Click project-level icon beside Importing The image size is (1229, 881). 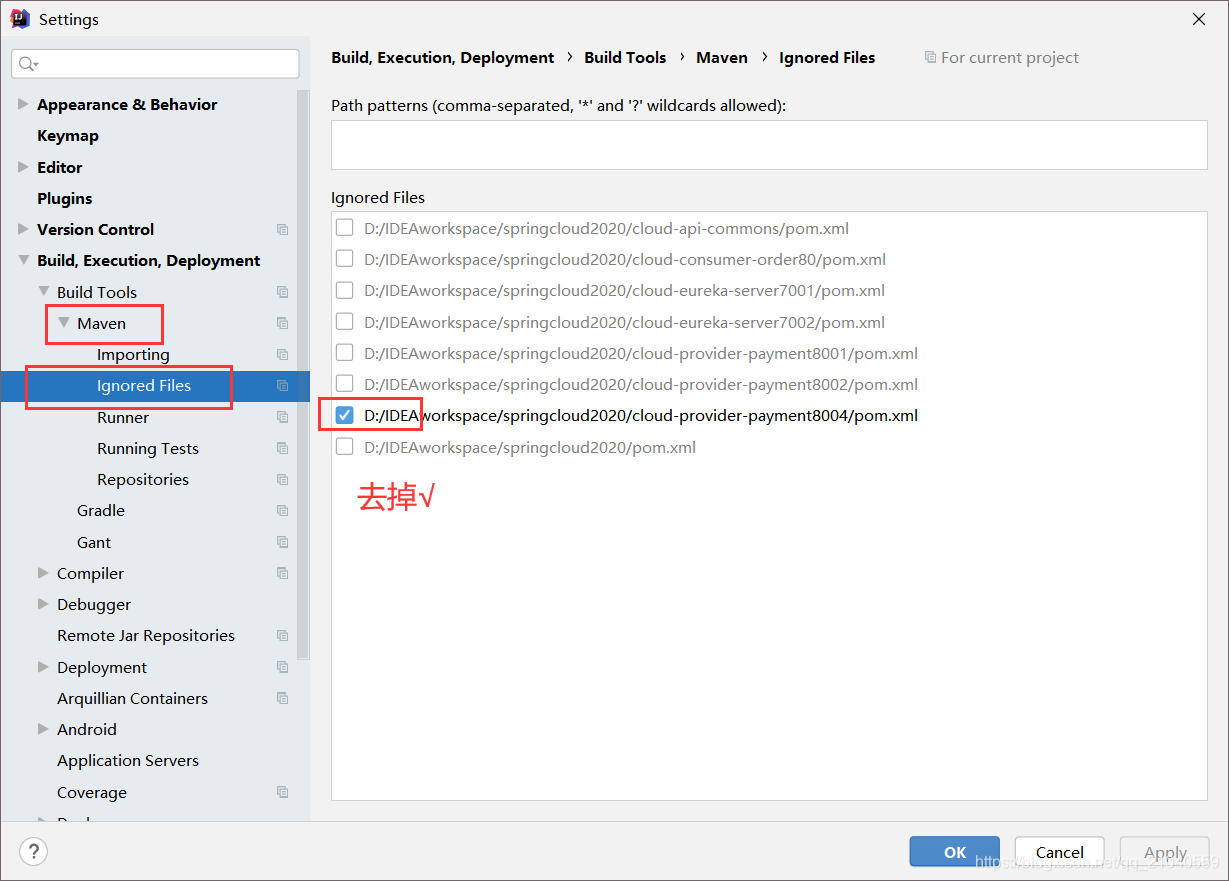pyautogui.click(x=282, y=355)
